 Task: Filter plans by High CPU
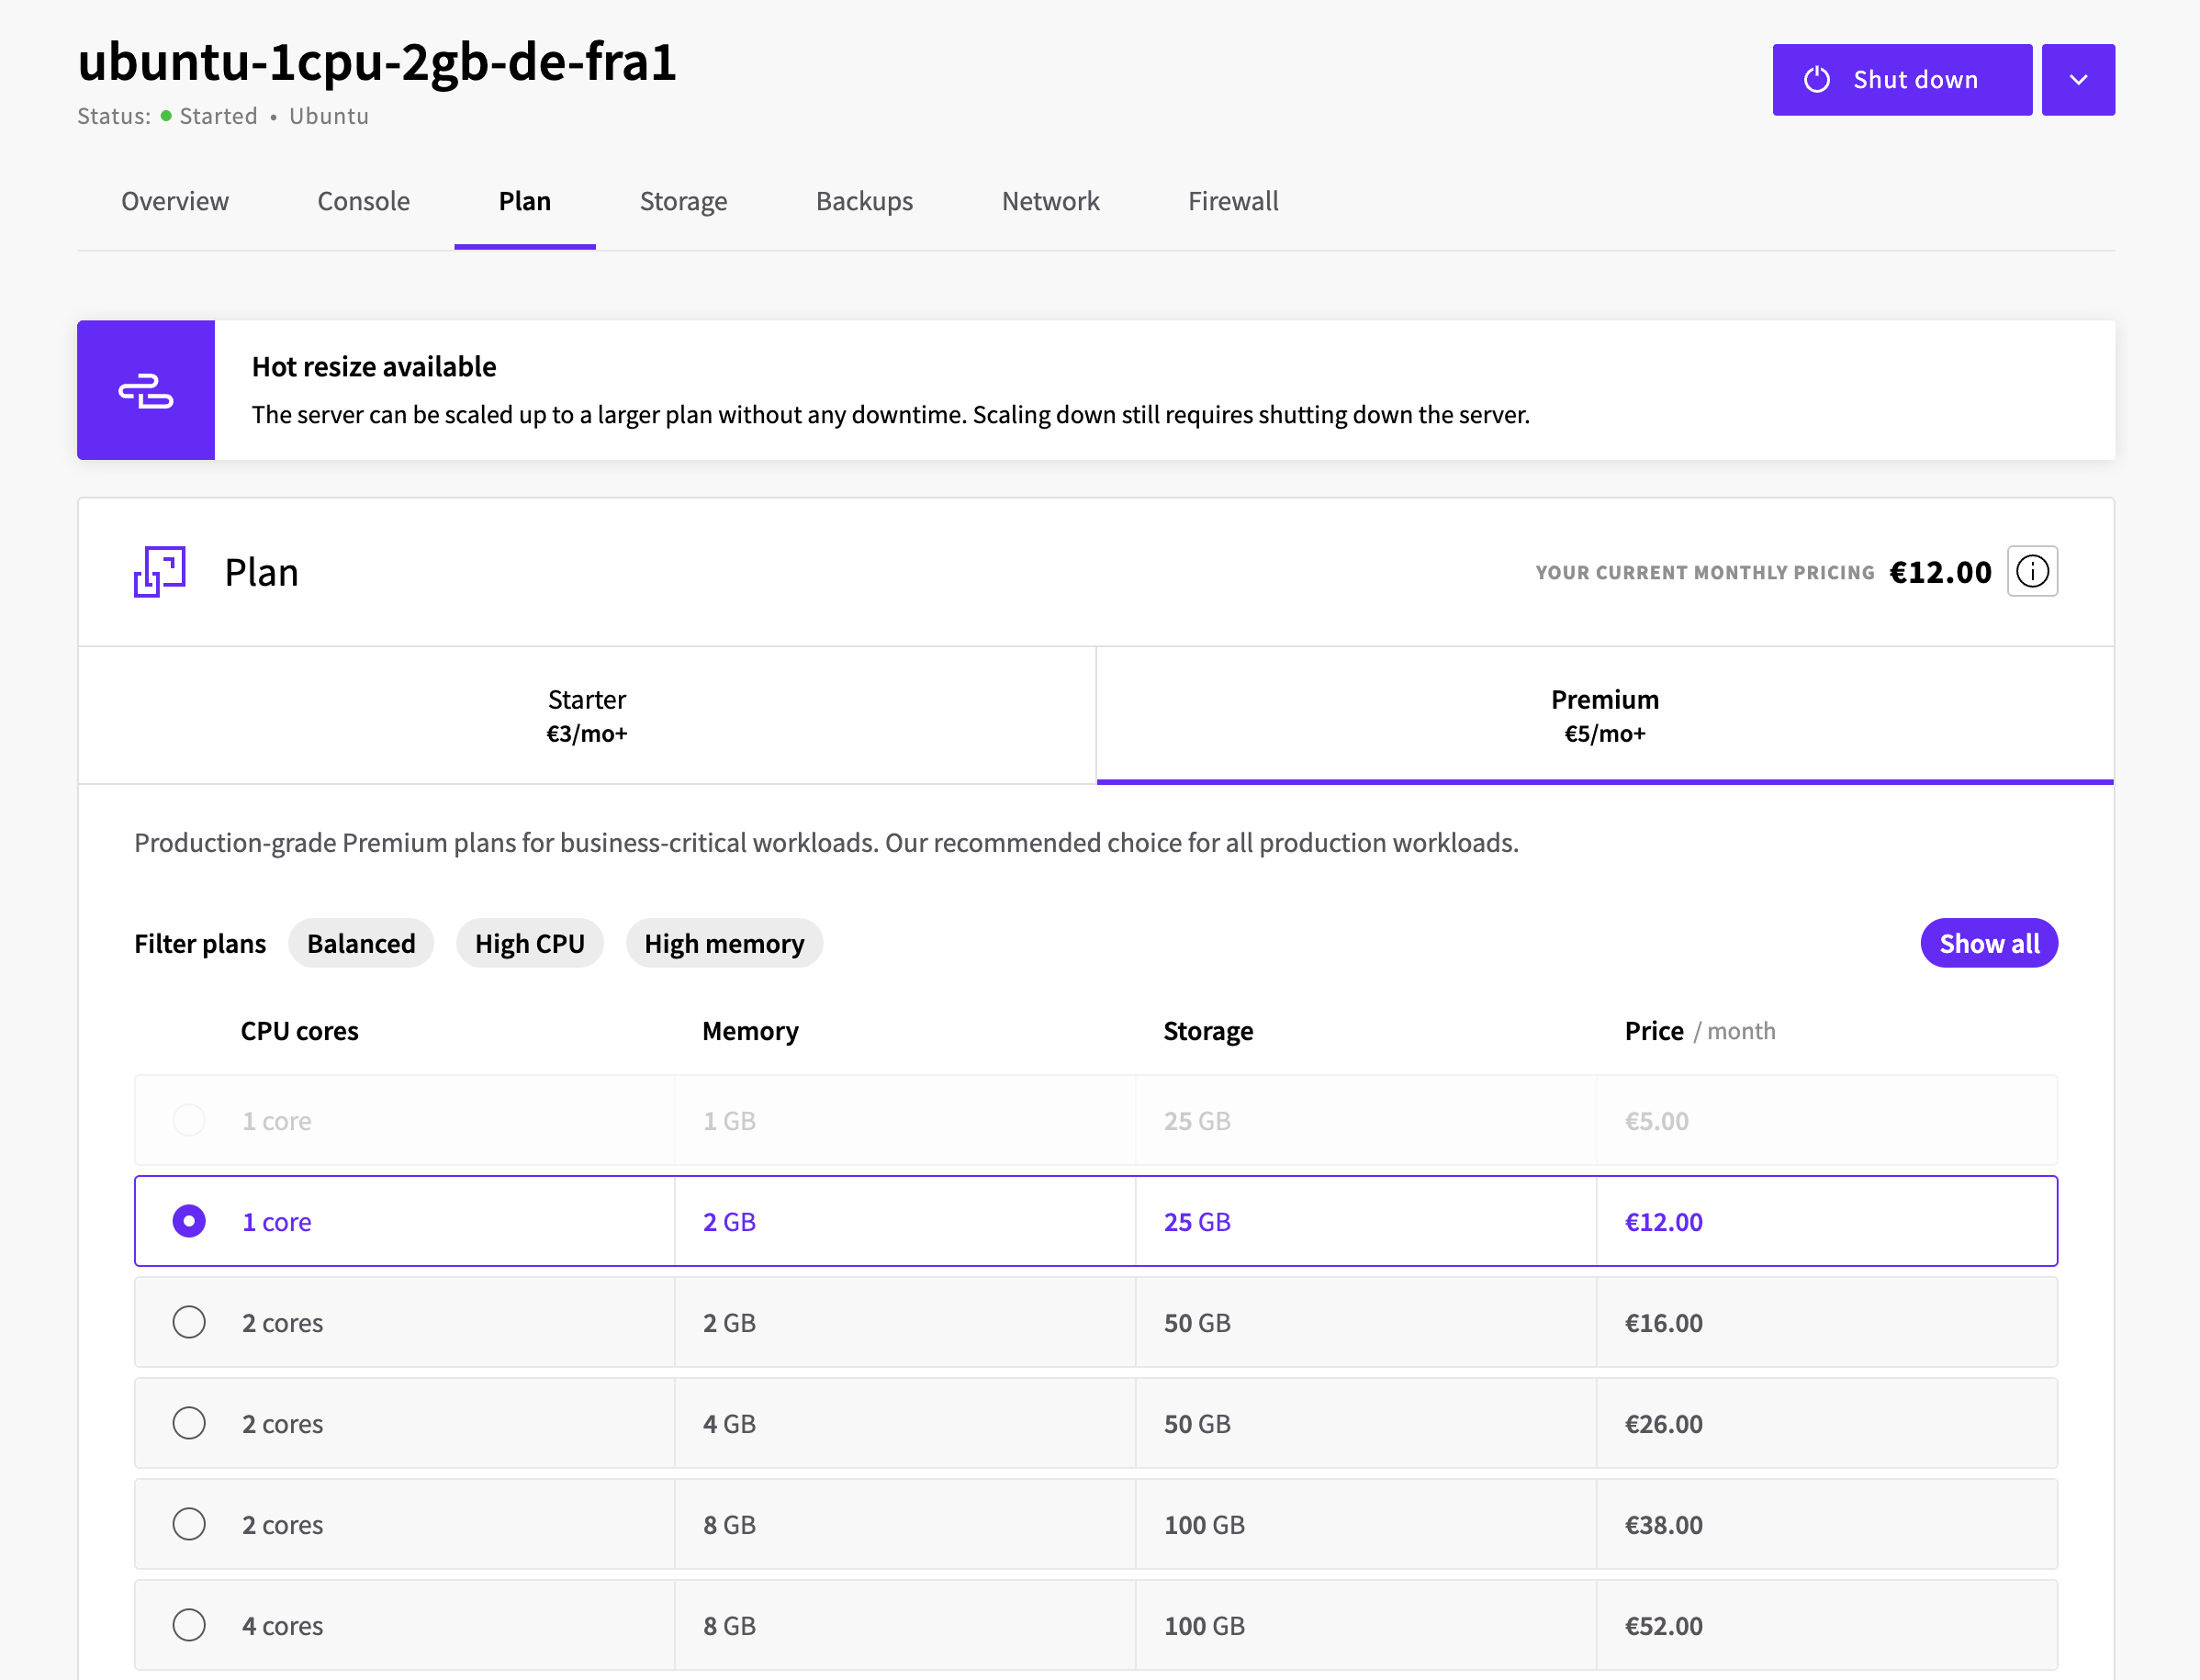coord(530,943)
